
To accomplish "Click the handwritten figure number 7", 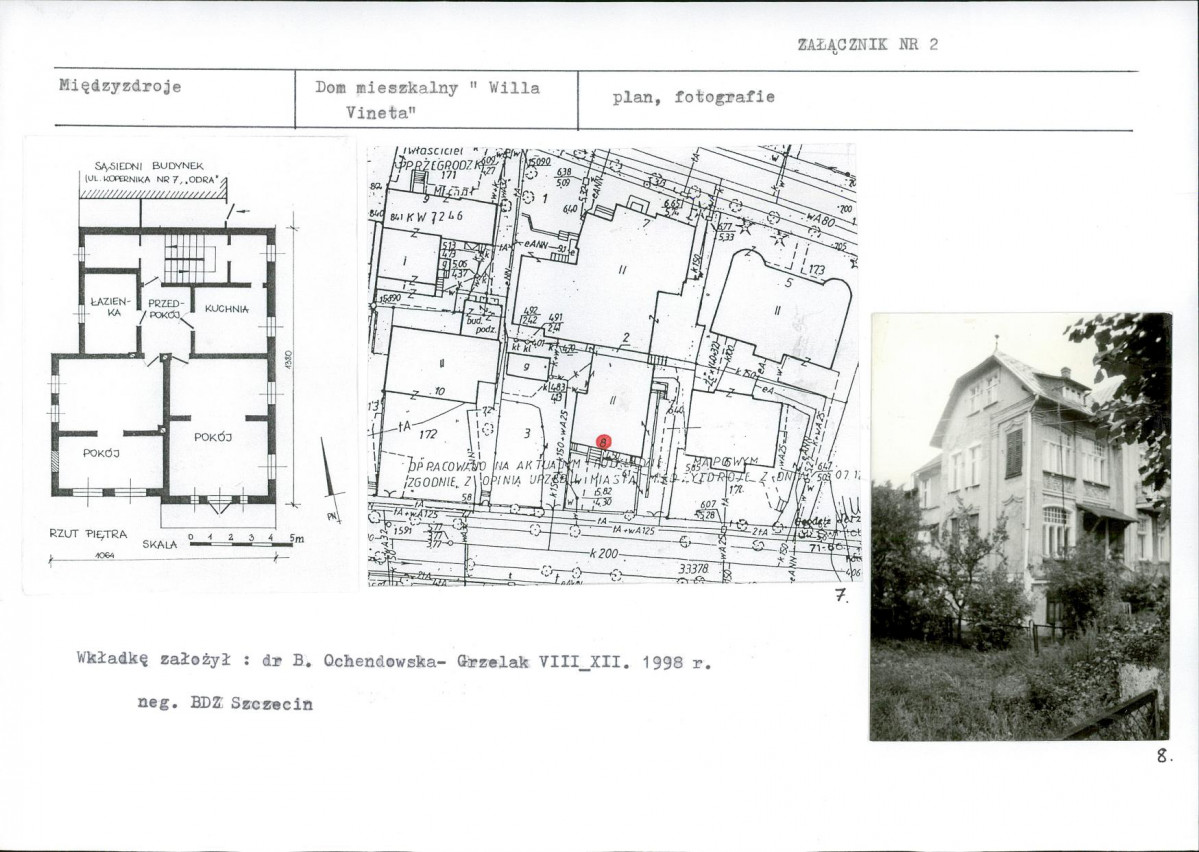I will [841, 596].
